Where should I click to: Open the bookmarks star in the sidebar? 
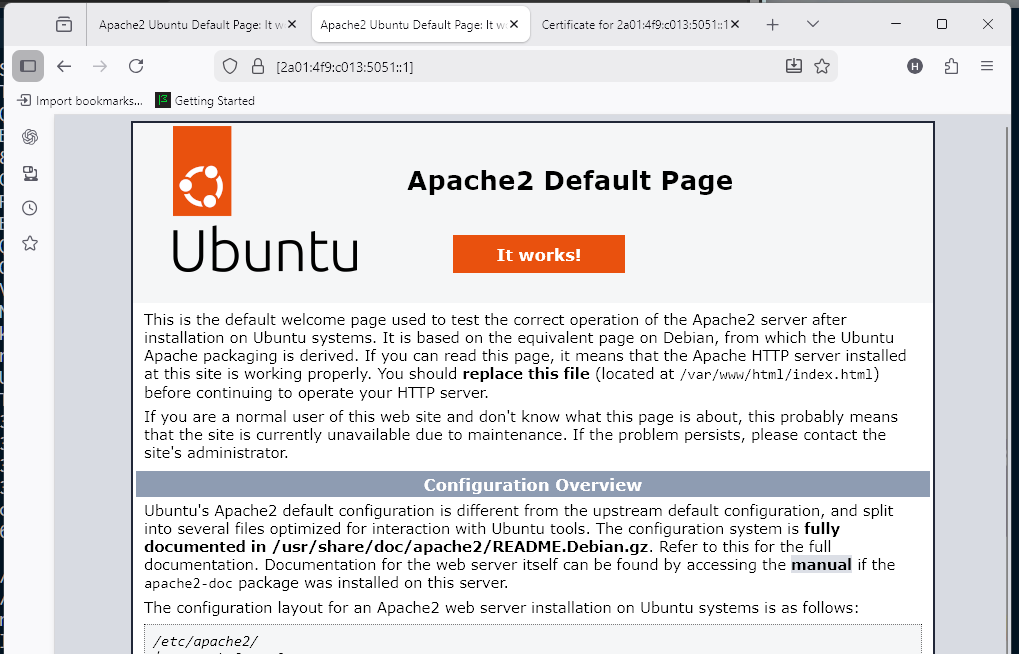coord(30,243)
